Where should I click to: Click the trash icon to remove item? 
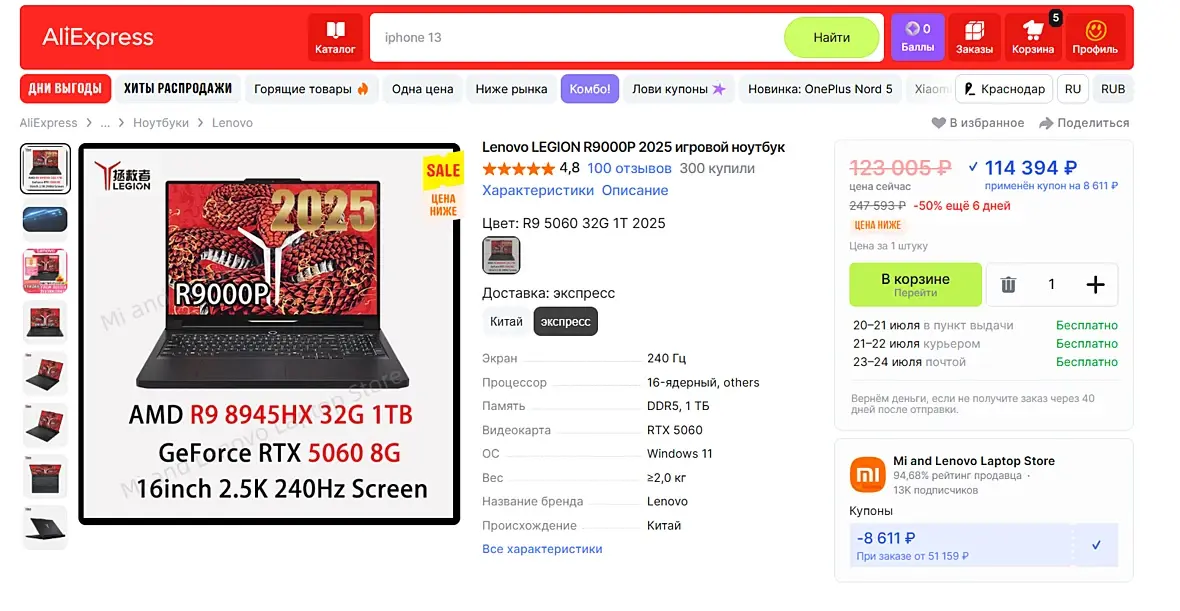pyautogui.click(x=1008, y=284)
